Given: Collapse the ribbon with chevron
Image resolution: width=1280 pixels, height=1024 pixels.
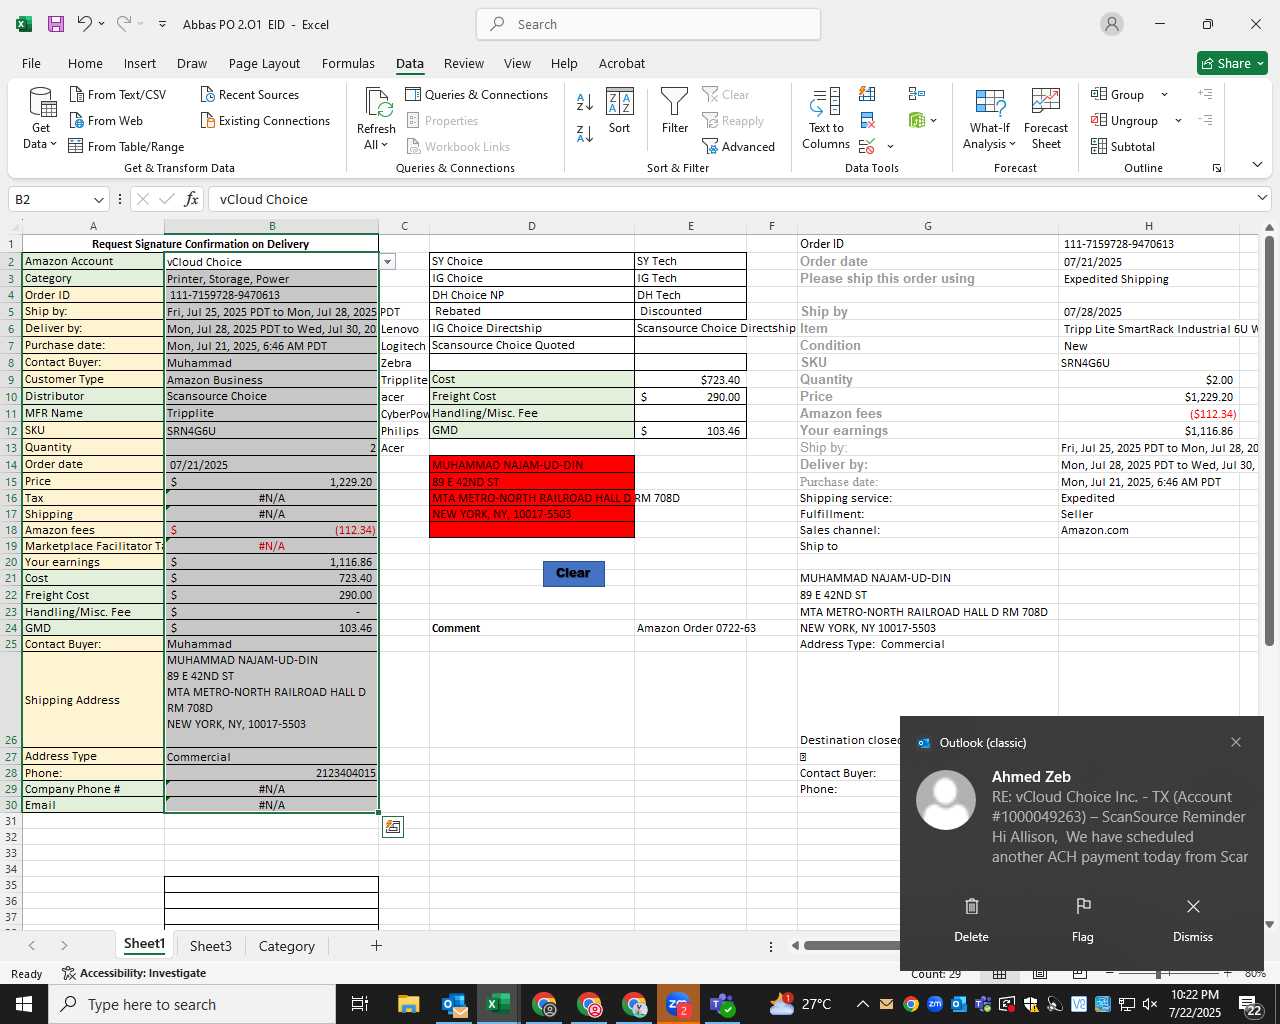Looking at the screenshot, I should [x=1257, y=165].
